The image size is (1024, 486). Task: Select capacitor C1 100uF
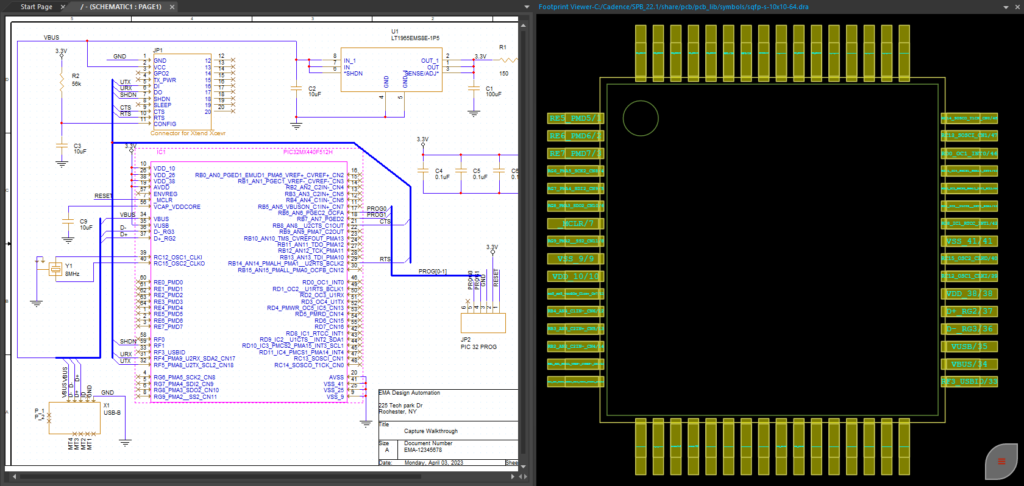[472, 89]
